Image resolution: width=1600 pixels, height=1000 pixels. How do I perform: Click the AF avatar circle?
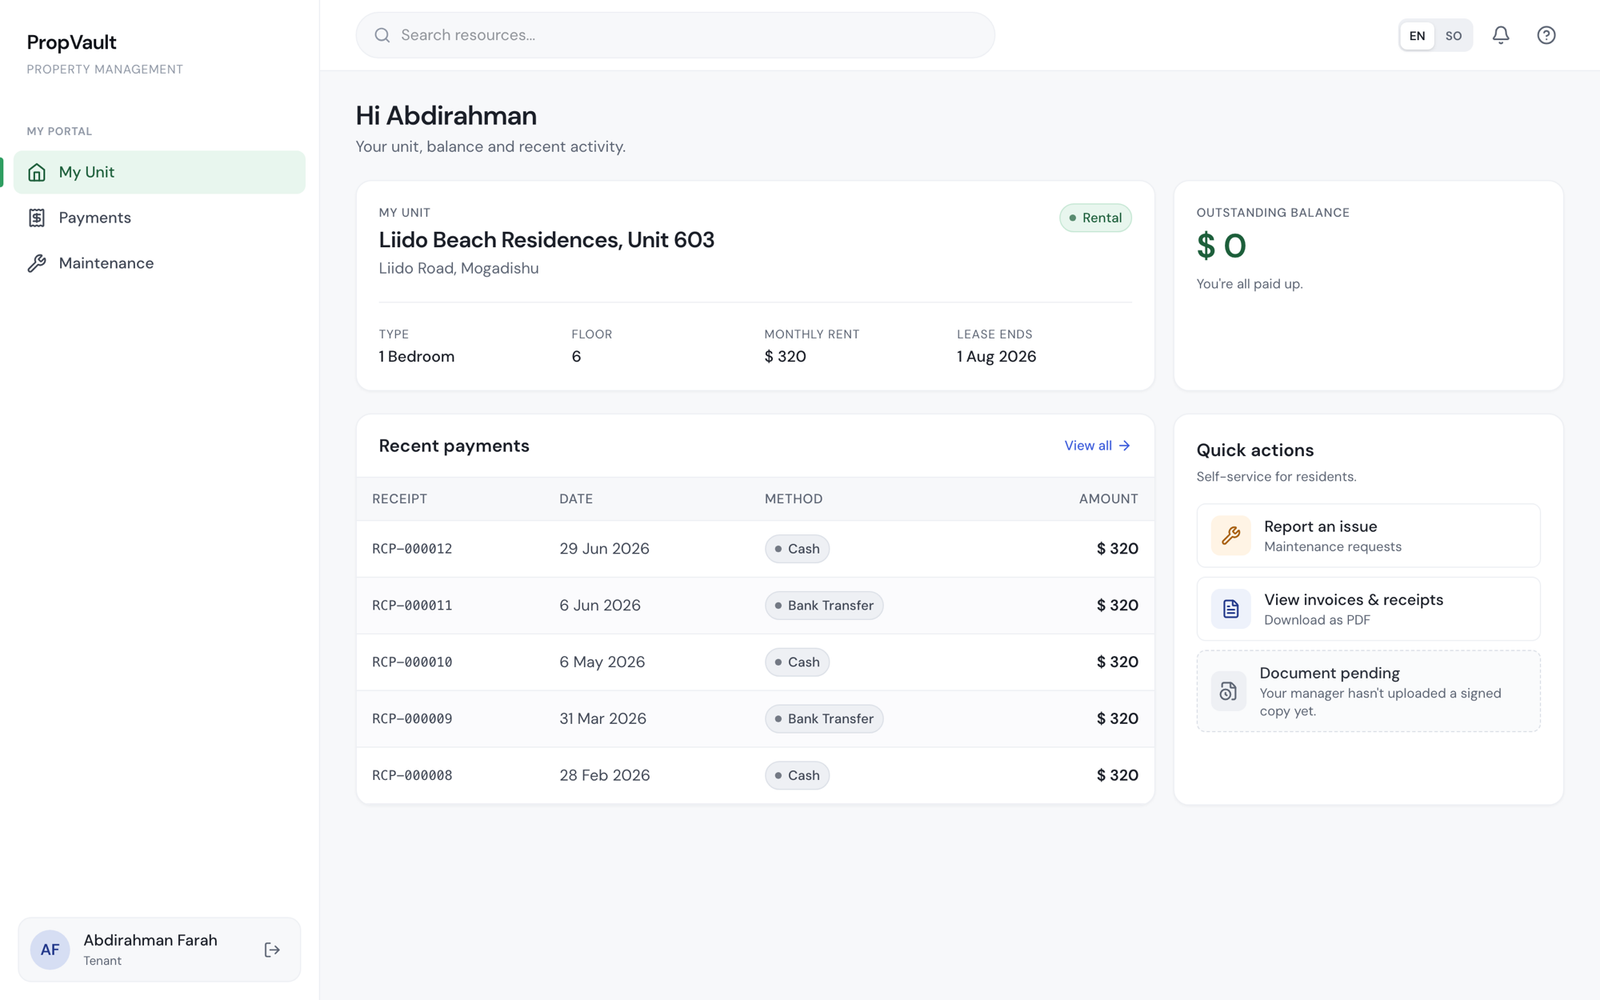point(50,950)
